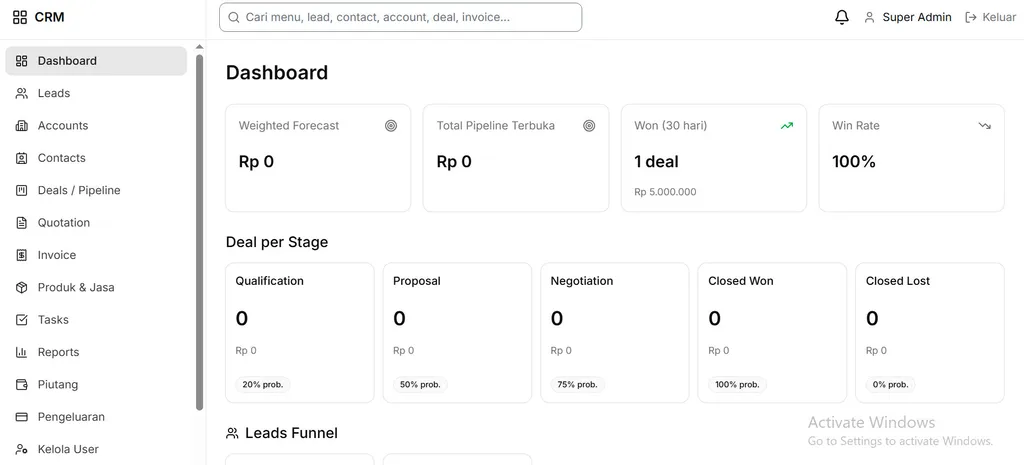Click the Pengeluaran credit card icon
Viewport: 1024px width, 465px height.
[22, 417]
